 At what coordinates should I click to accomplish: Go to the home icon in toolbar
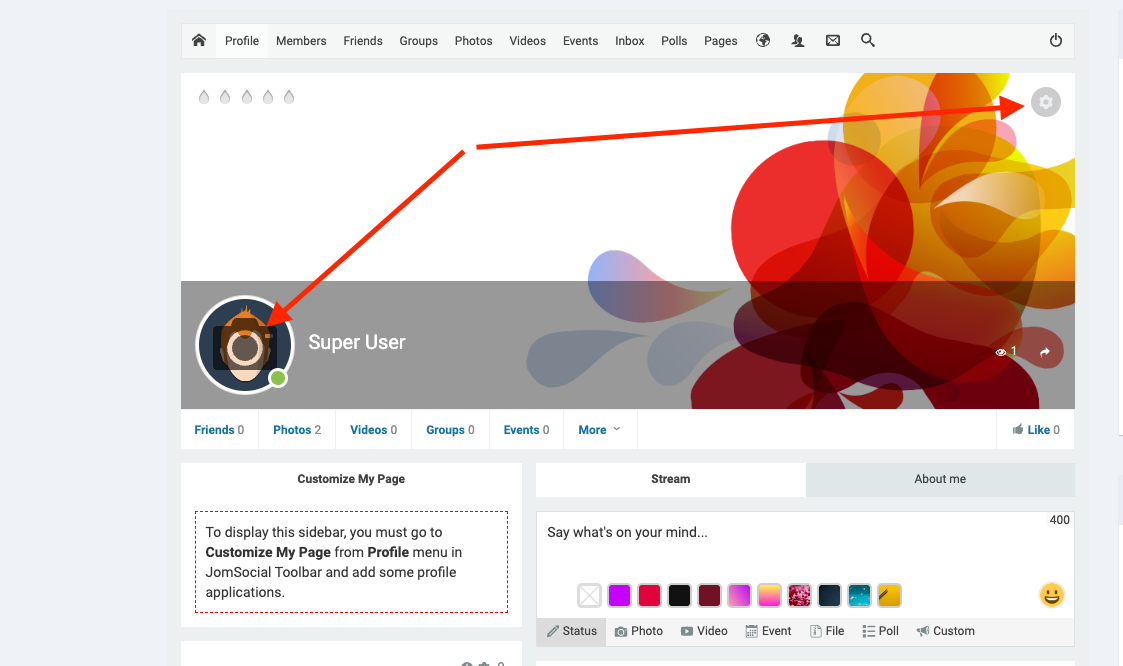(x=199, y=40)
